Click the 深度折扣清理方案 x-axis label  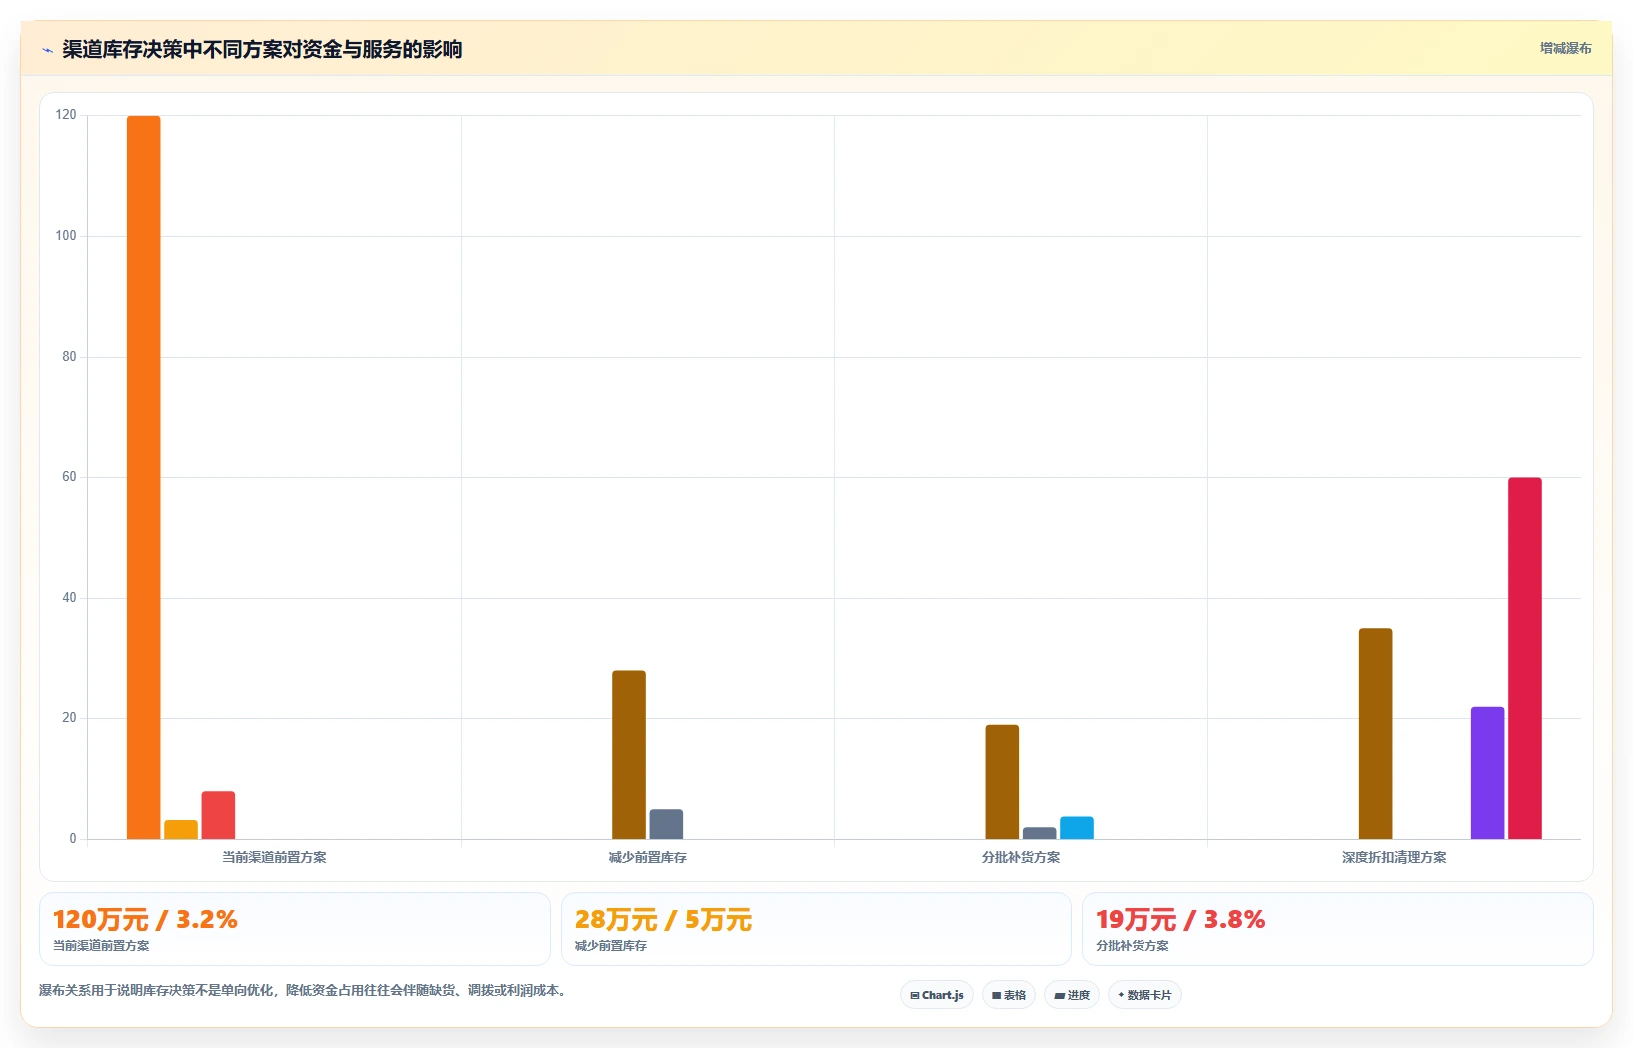(x=1394, y=858)
